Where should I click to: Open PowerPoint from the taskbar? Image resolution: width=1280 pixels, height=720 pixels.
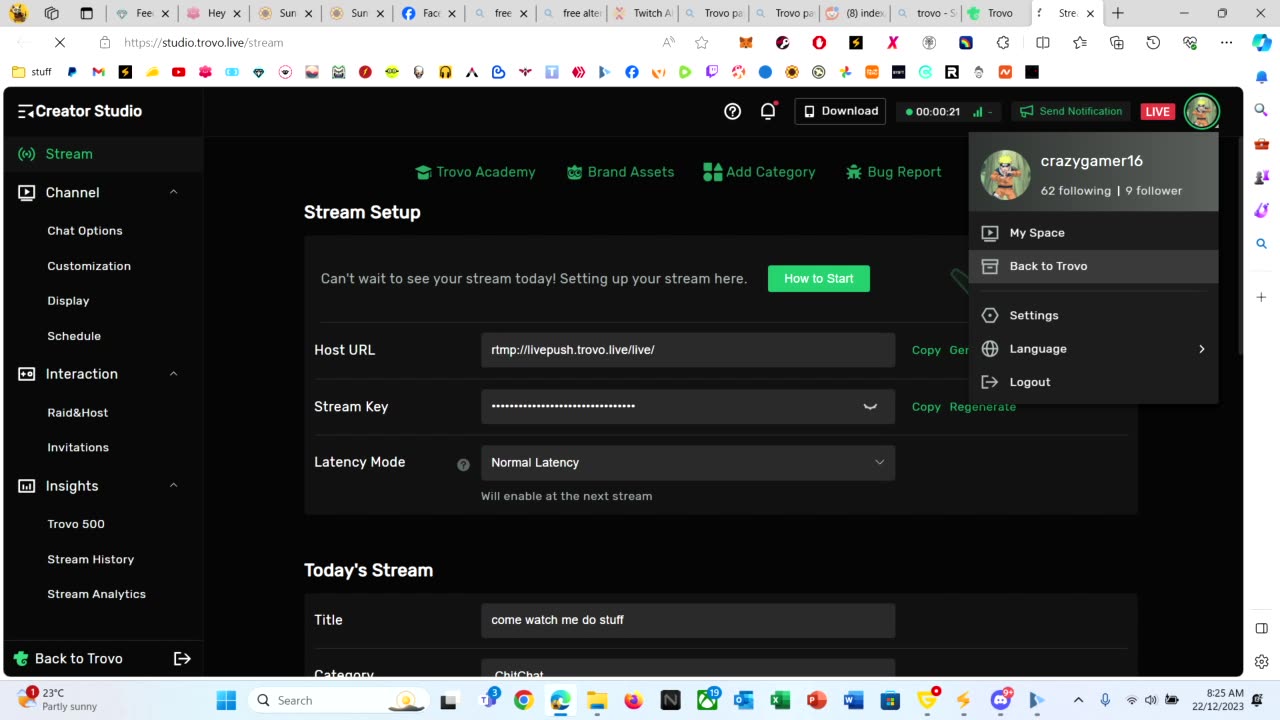coord(816,700)
